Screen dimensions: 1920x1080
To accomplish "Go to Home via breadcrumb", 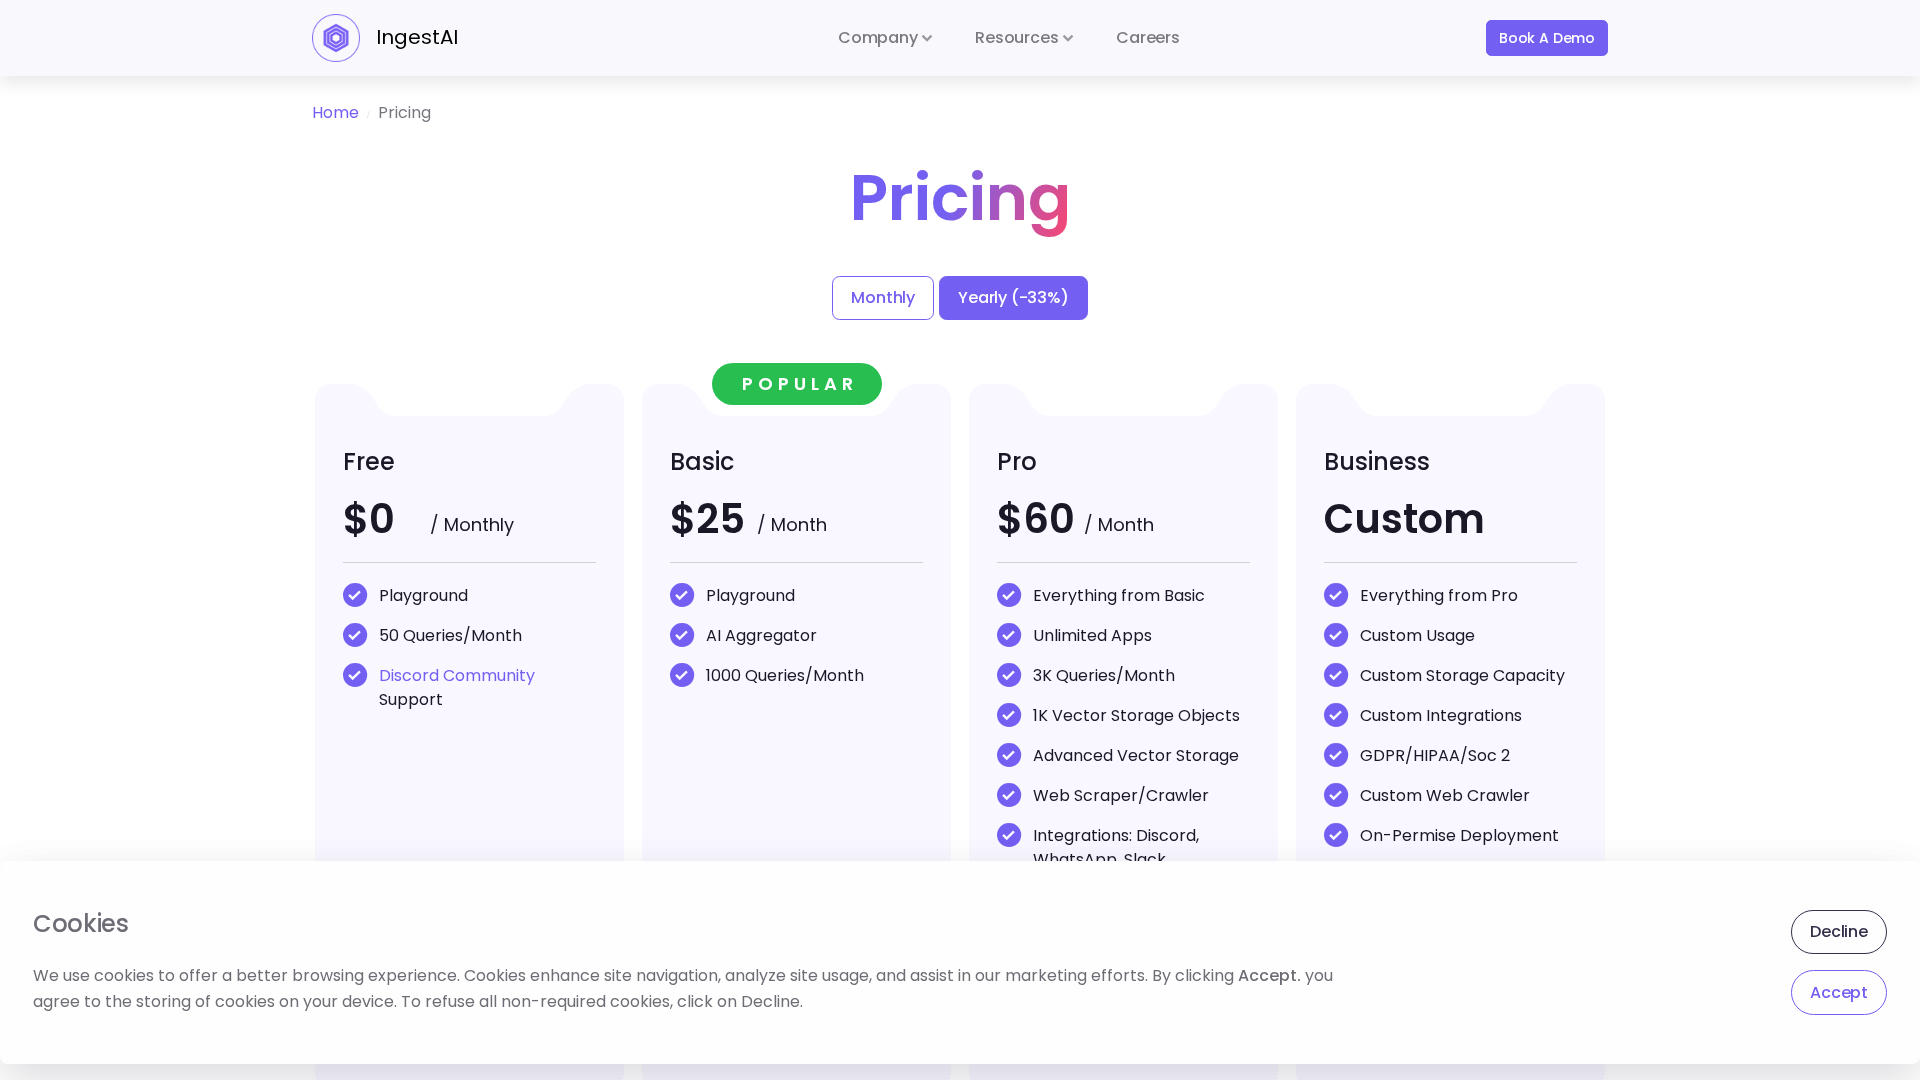I will (335, 113).
